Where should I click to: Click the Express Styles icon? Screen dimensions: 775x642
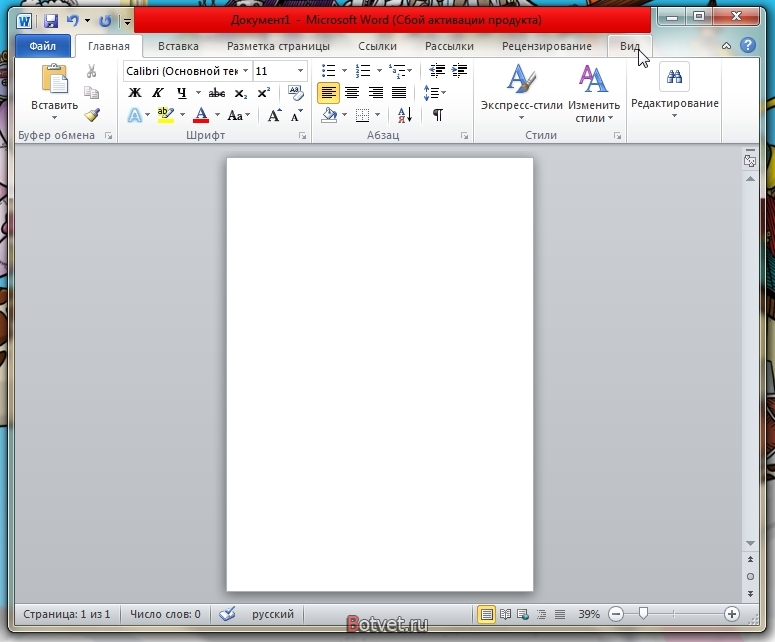pos(521,79)
